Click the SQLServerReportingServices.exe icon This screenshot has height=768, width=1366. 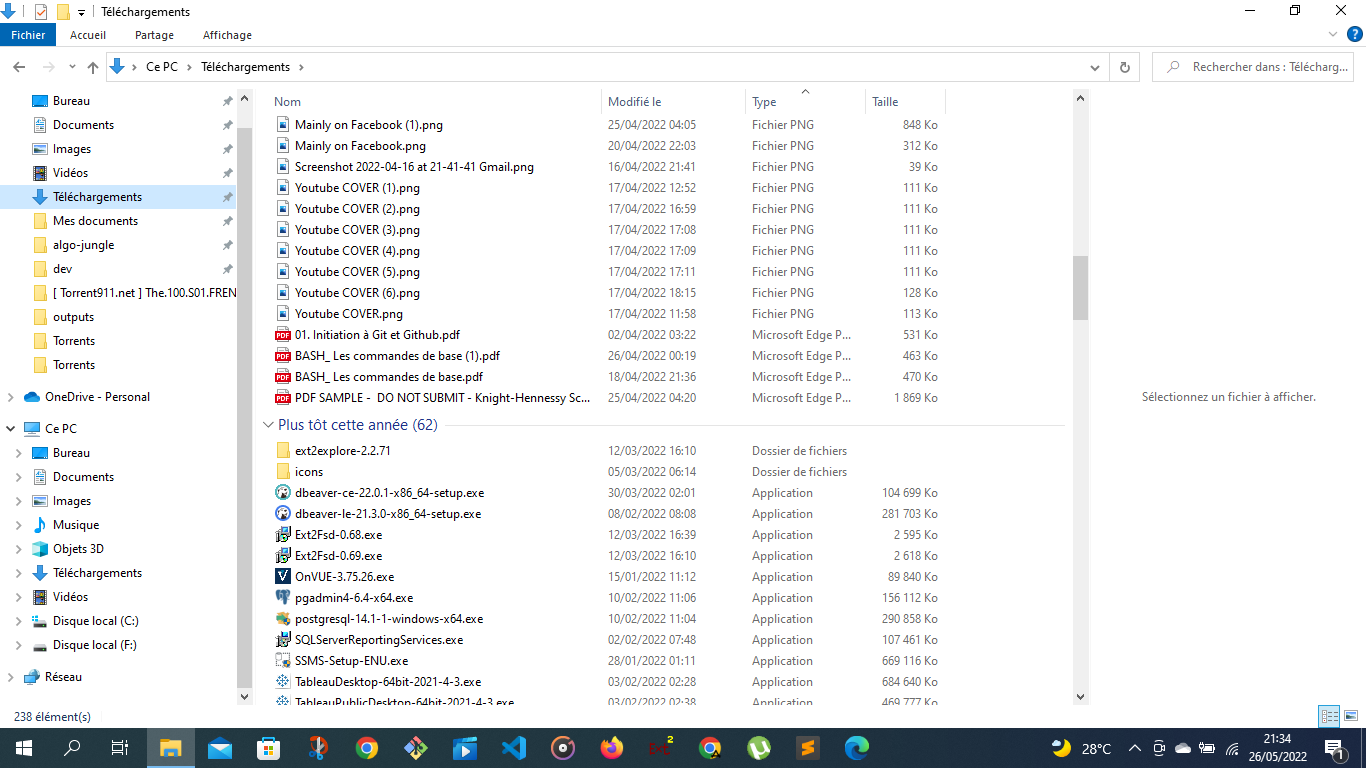[283, 640]
